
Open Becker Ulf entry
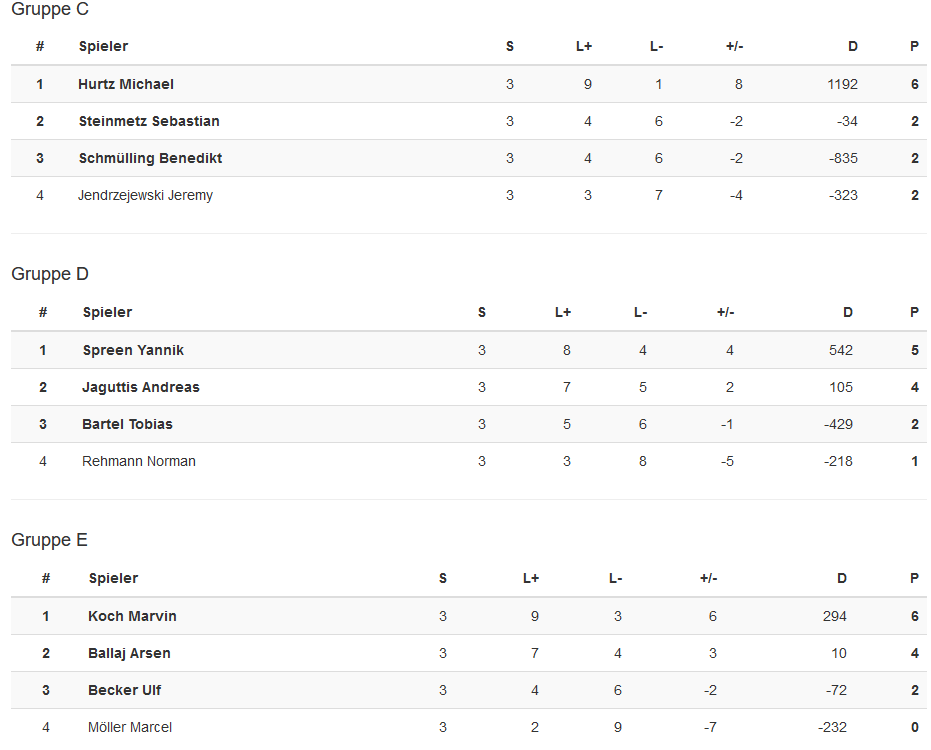pos(124,691)
